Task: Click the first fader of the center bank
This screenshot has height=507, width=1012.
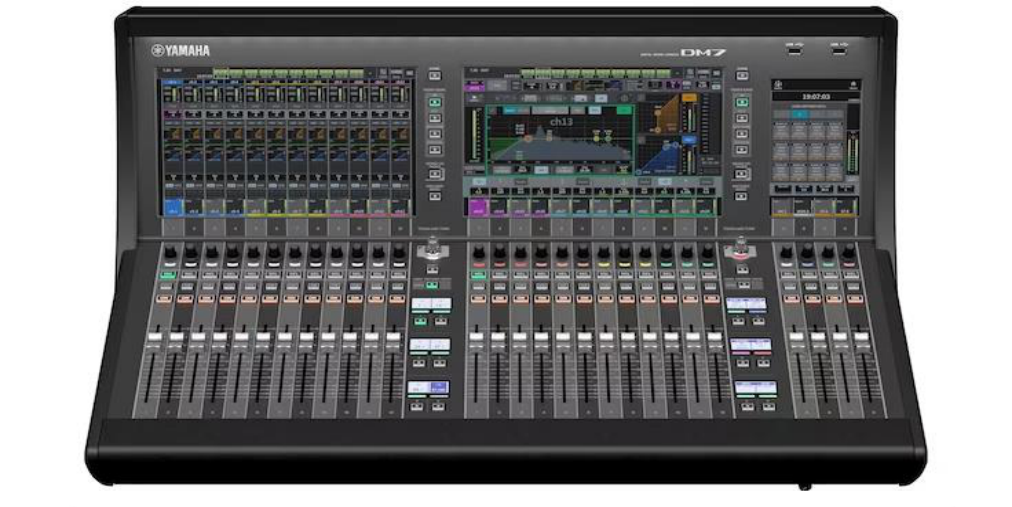Action: click(x=476, y=339)
